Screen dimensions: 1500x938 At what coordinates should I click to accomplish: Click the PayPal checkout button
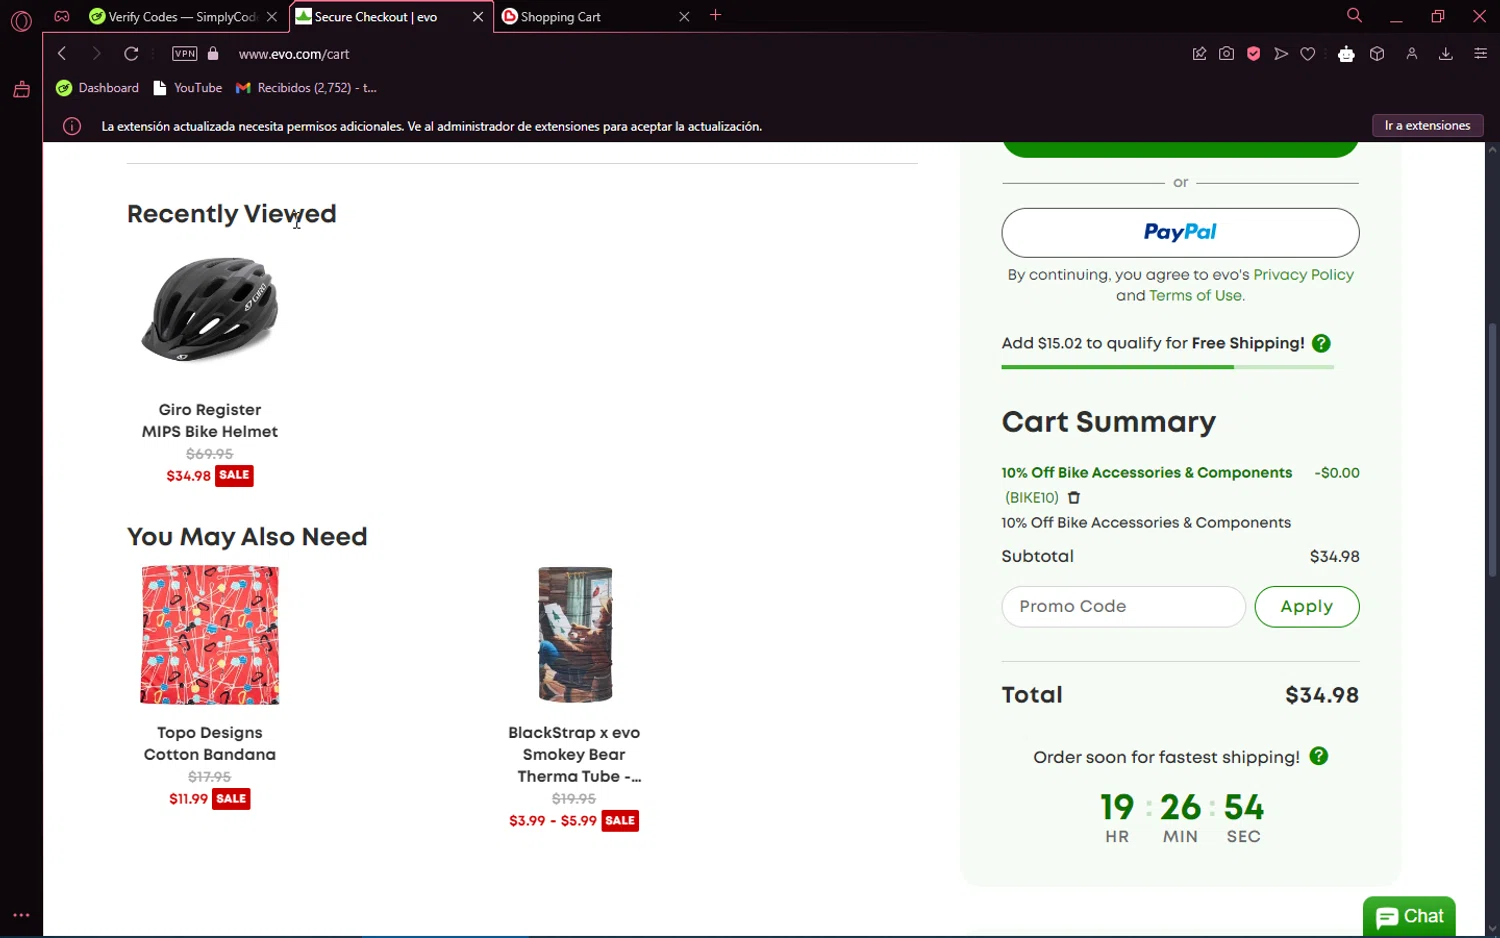1180,232
